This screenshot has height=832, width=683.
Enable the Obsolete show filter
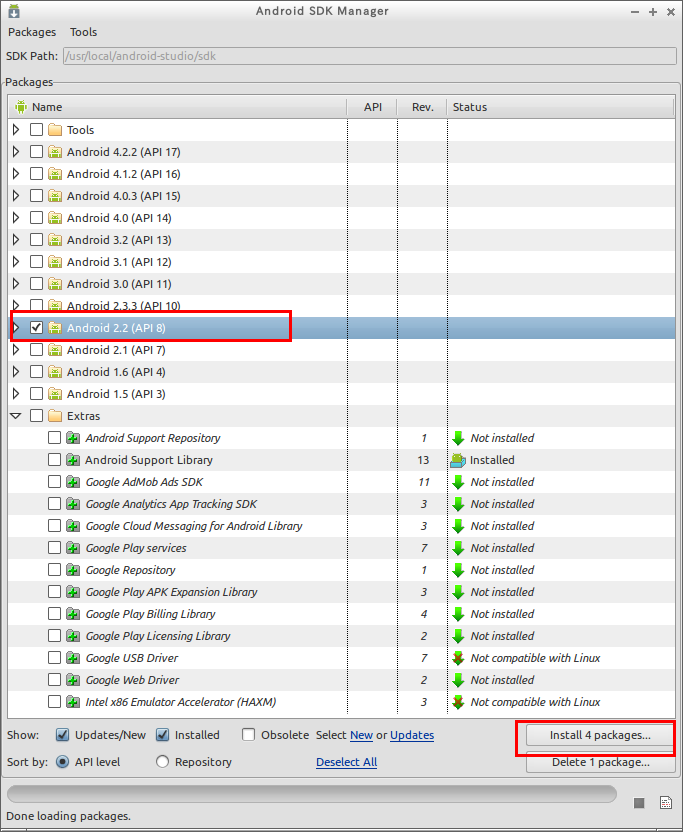click(x=248, y=735)
